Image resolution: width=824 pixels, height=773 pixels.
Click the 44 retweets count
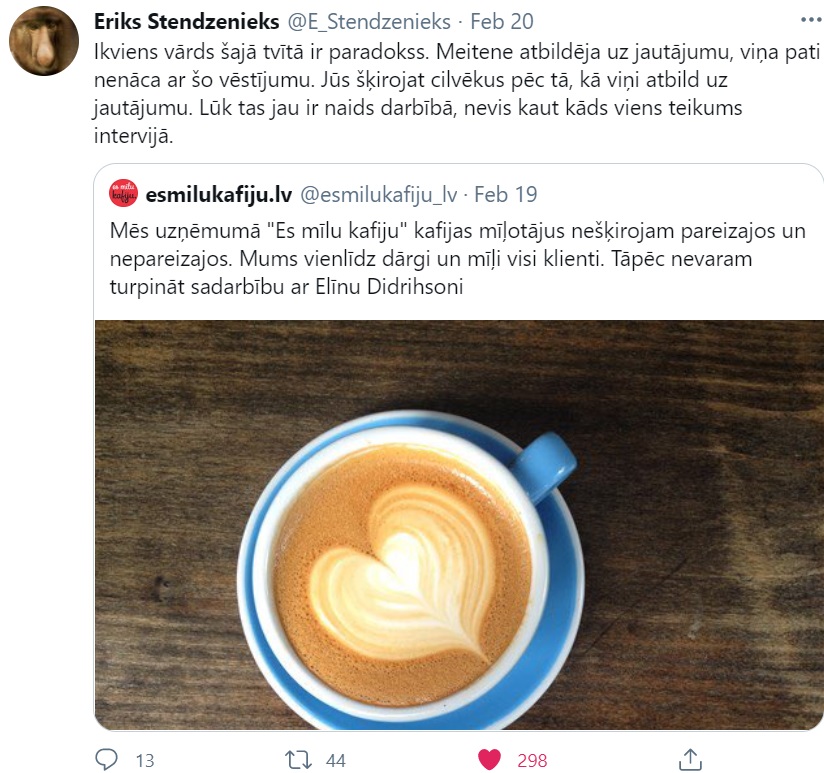click(x=336, y=760)
